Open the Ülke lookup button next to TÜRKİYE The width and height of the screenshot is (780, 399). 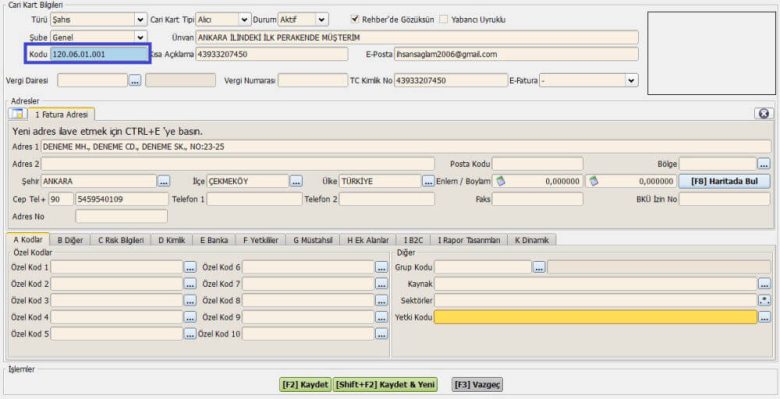click(x=428, y=182)
